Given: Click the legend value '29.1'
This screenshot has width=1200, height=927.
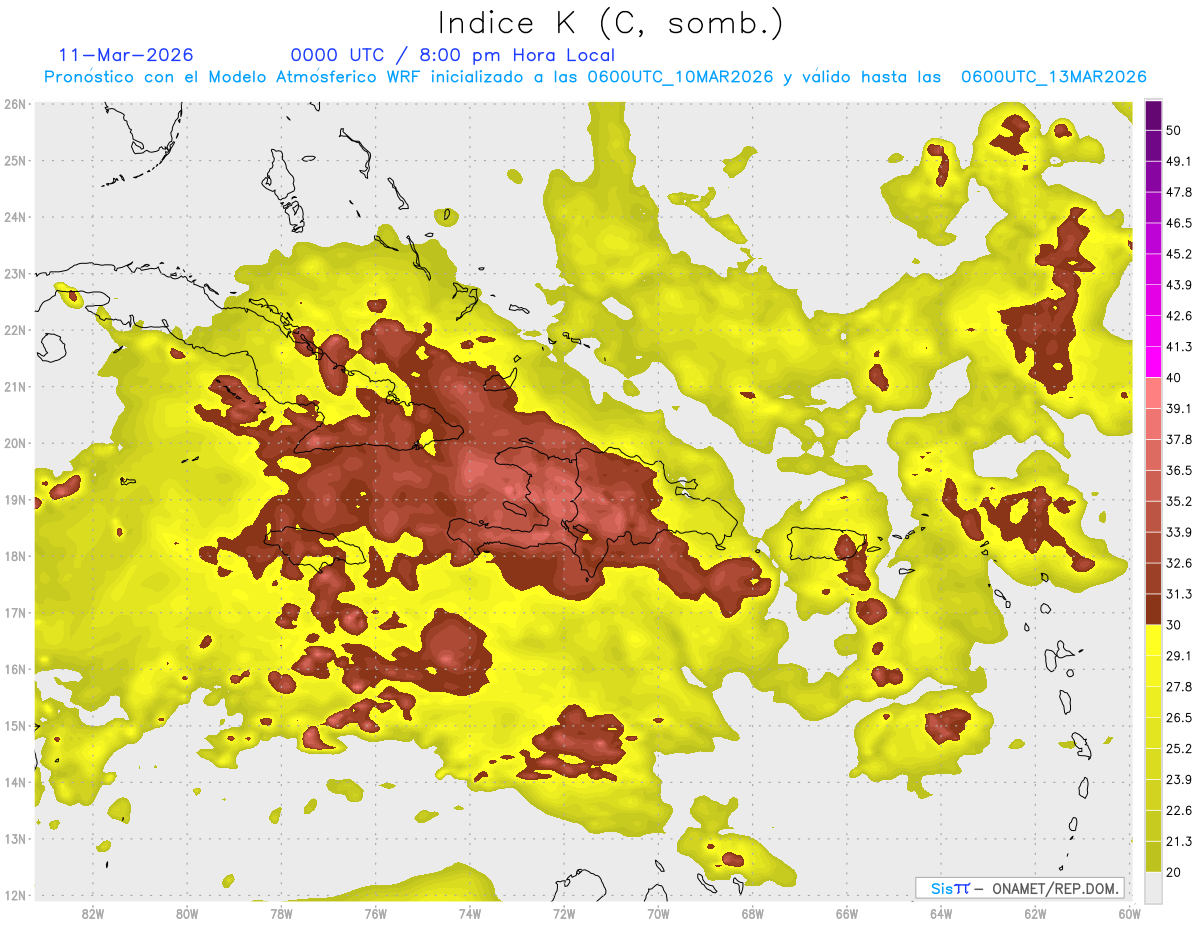Looking at the screenshot, I should (1178, 656).
